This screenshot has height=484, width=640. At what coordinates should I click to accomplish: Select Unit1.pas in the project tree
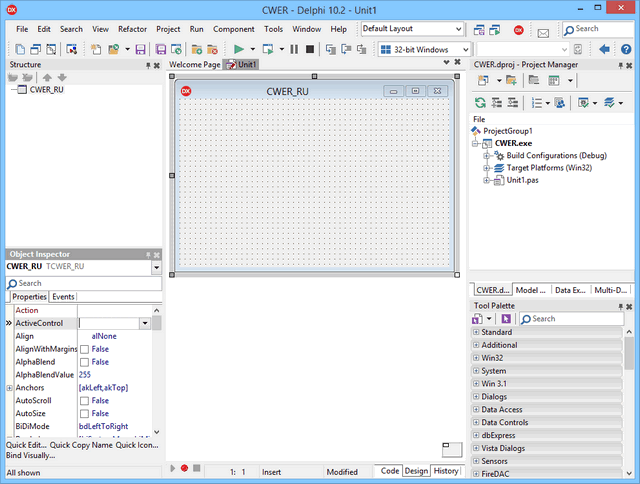(x=525, y=181)
